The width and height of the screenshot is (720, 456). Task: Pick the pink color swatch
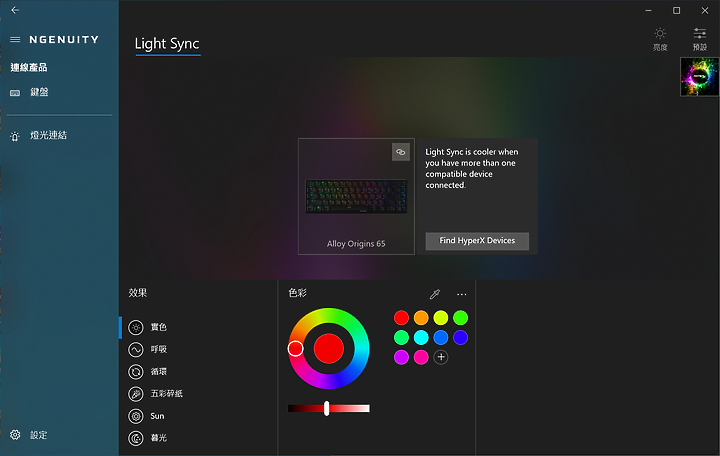pyautogui.click(x=421, y=357)
